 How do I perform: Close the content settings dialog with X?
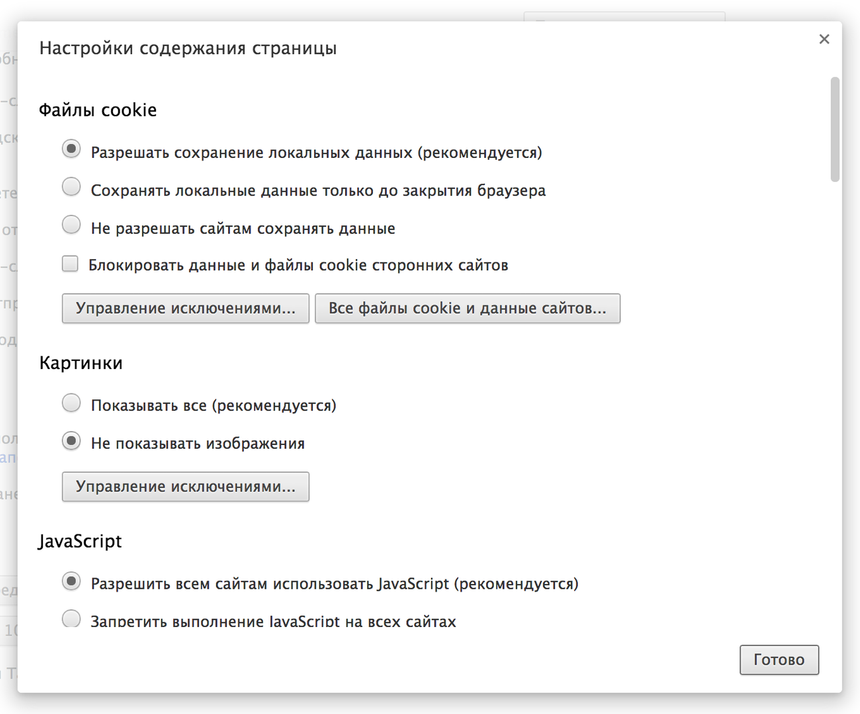pos(824,39)
